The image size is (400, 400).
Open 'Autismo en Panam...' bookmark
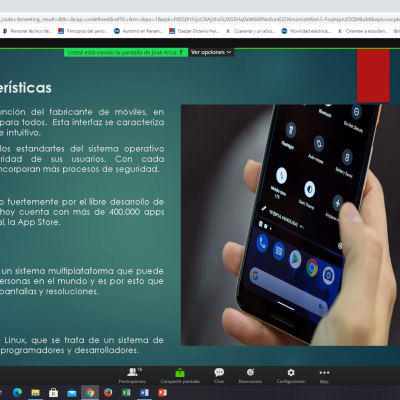click(139, 31)
